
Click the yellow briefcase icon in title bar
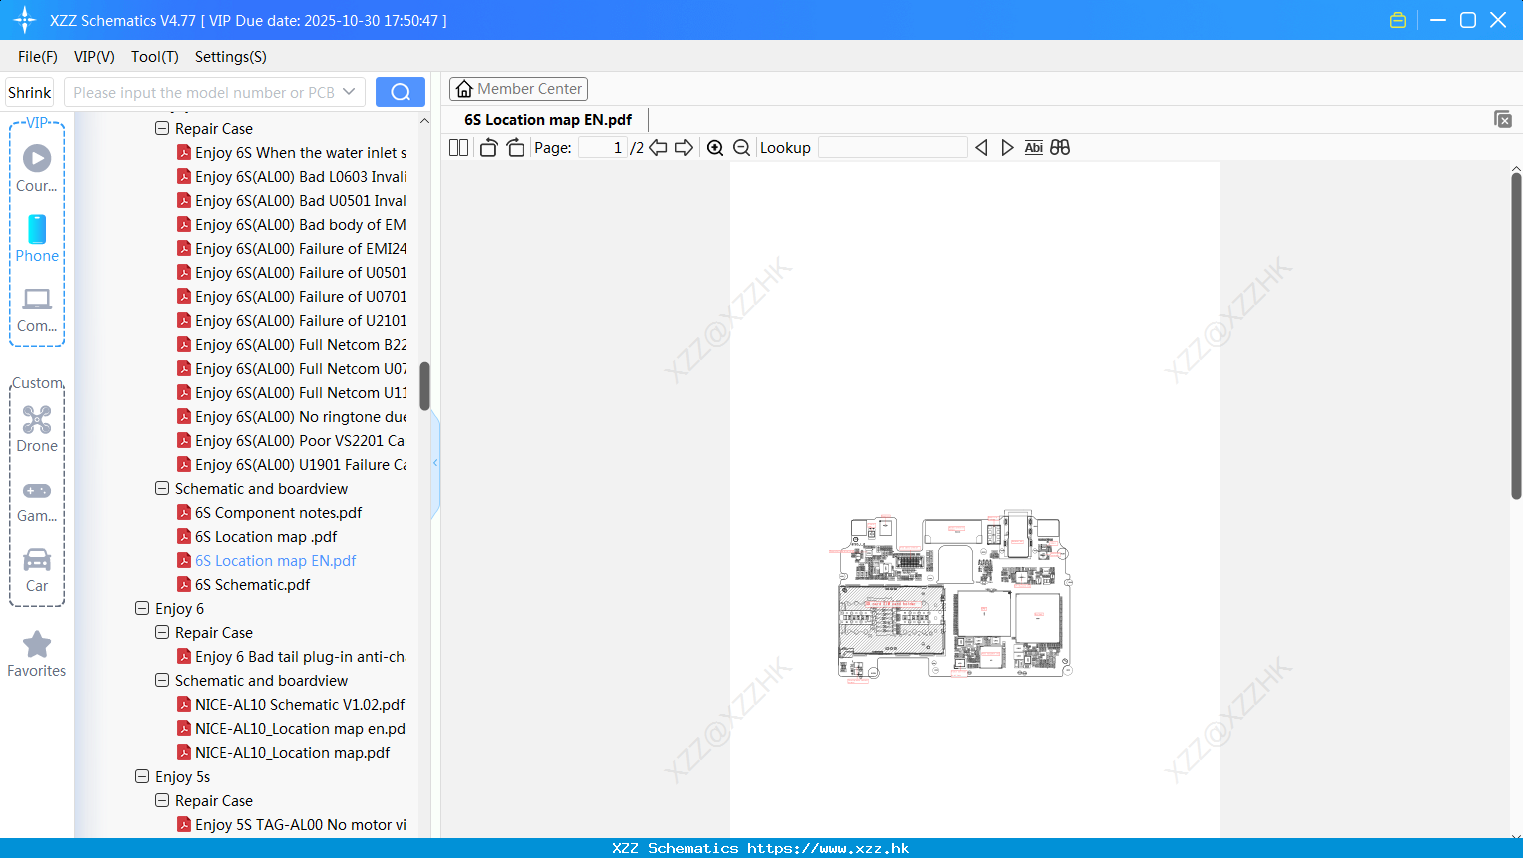1398,20
